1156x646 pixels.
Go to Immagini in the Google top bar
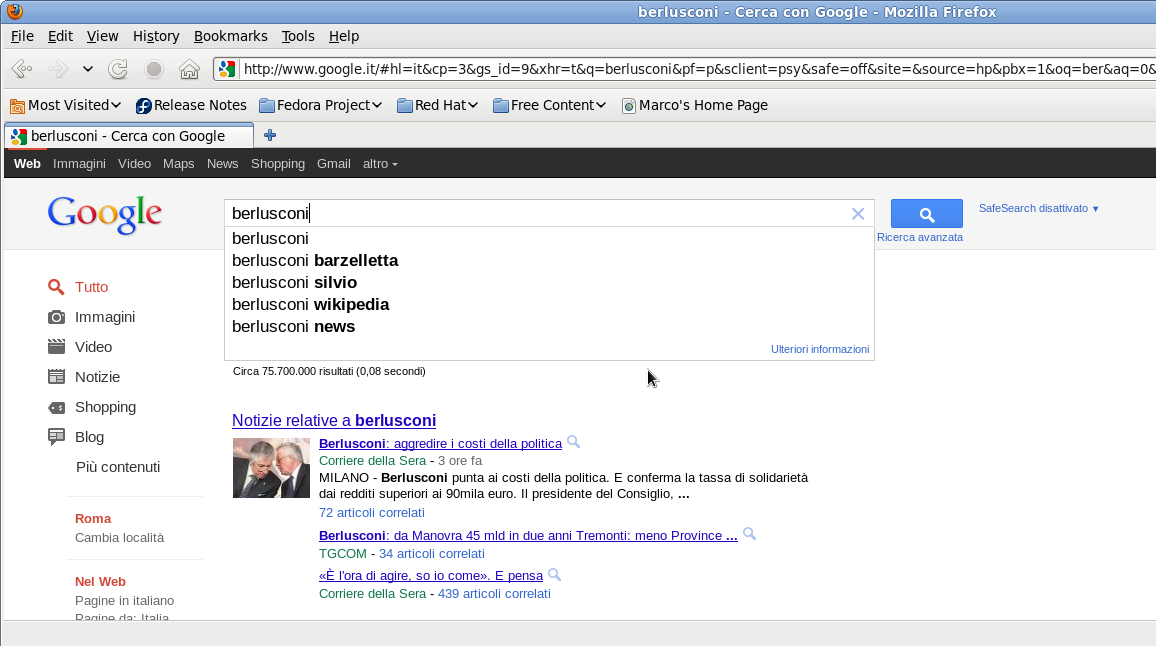coord(79,164)
